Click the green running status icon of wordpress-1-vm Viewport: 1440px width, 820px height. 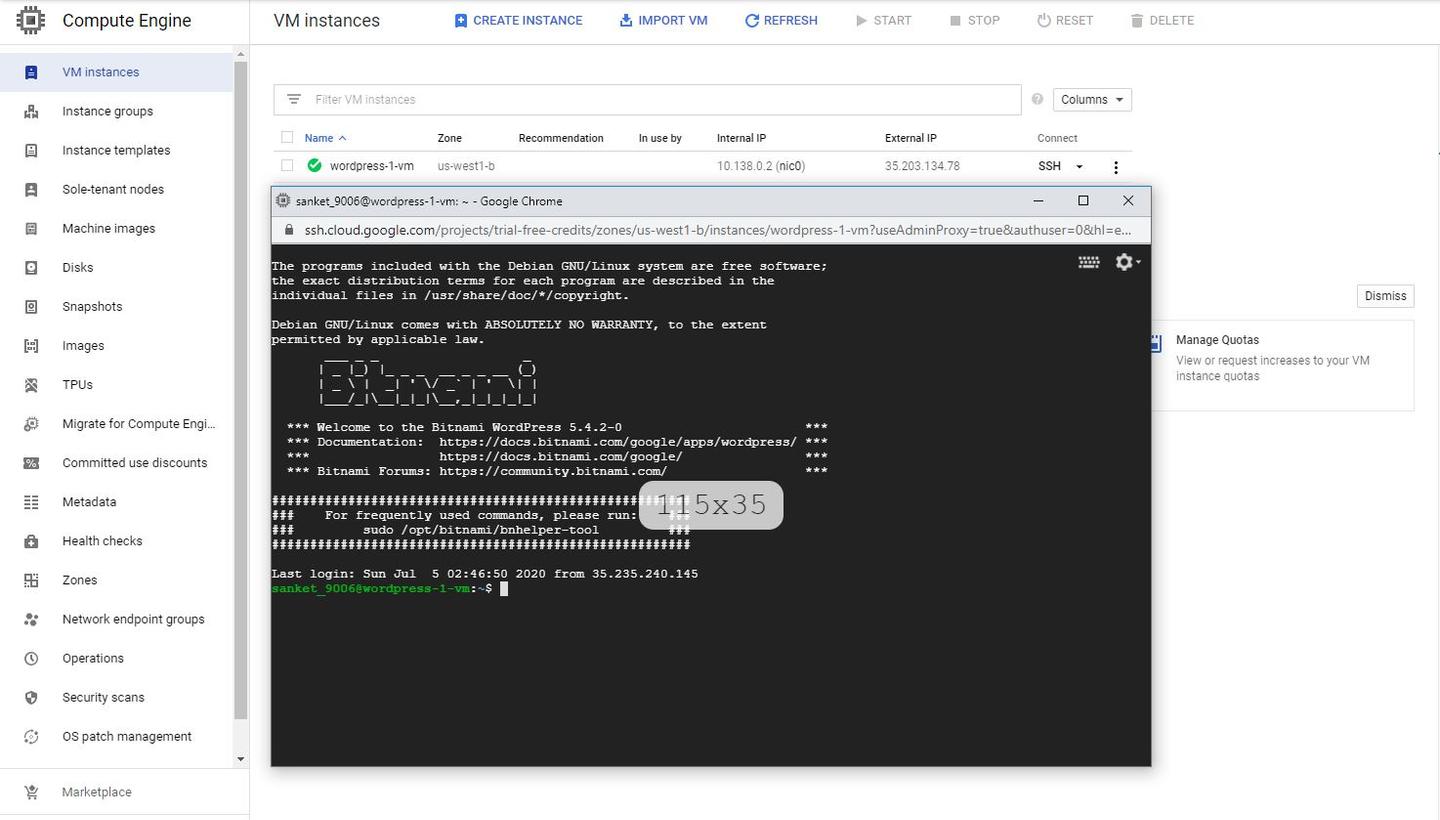314,165
